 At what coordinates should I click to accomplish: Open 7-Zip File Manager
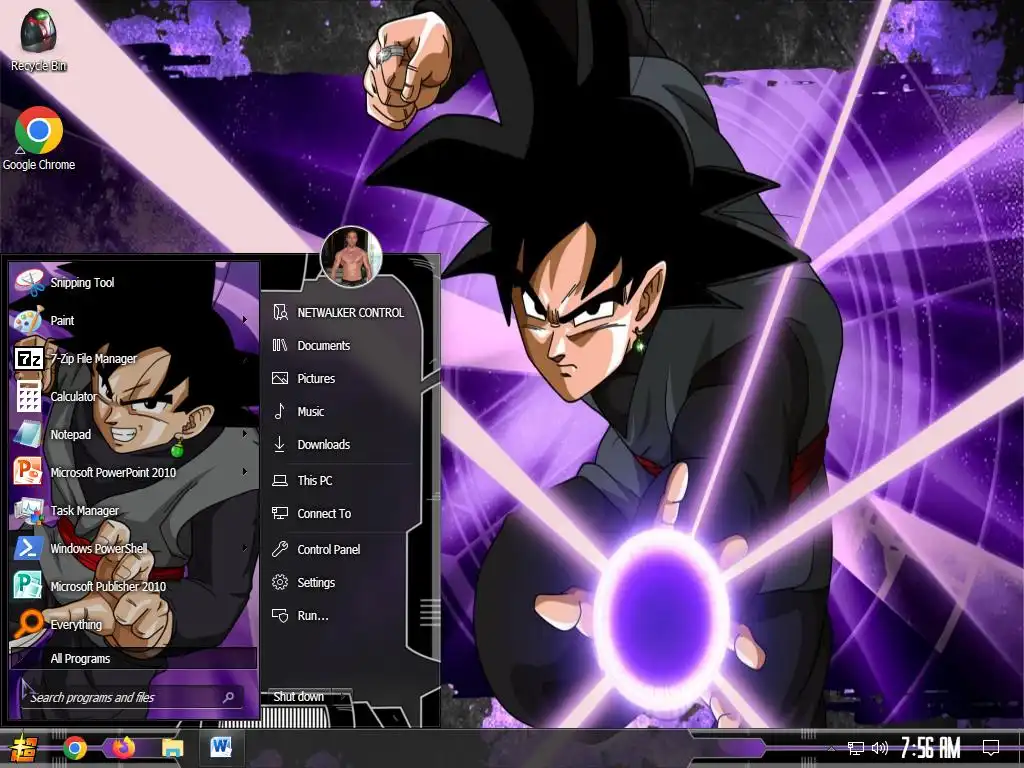pos(131,358)
